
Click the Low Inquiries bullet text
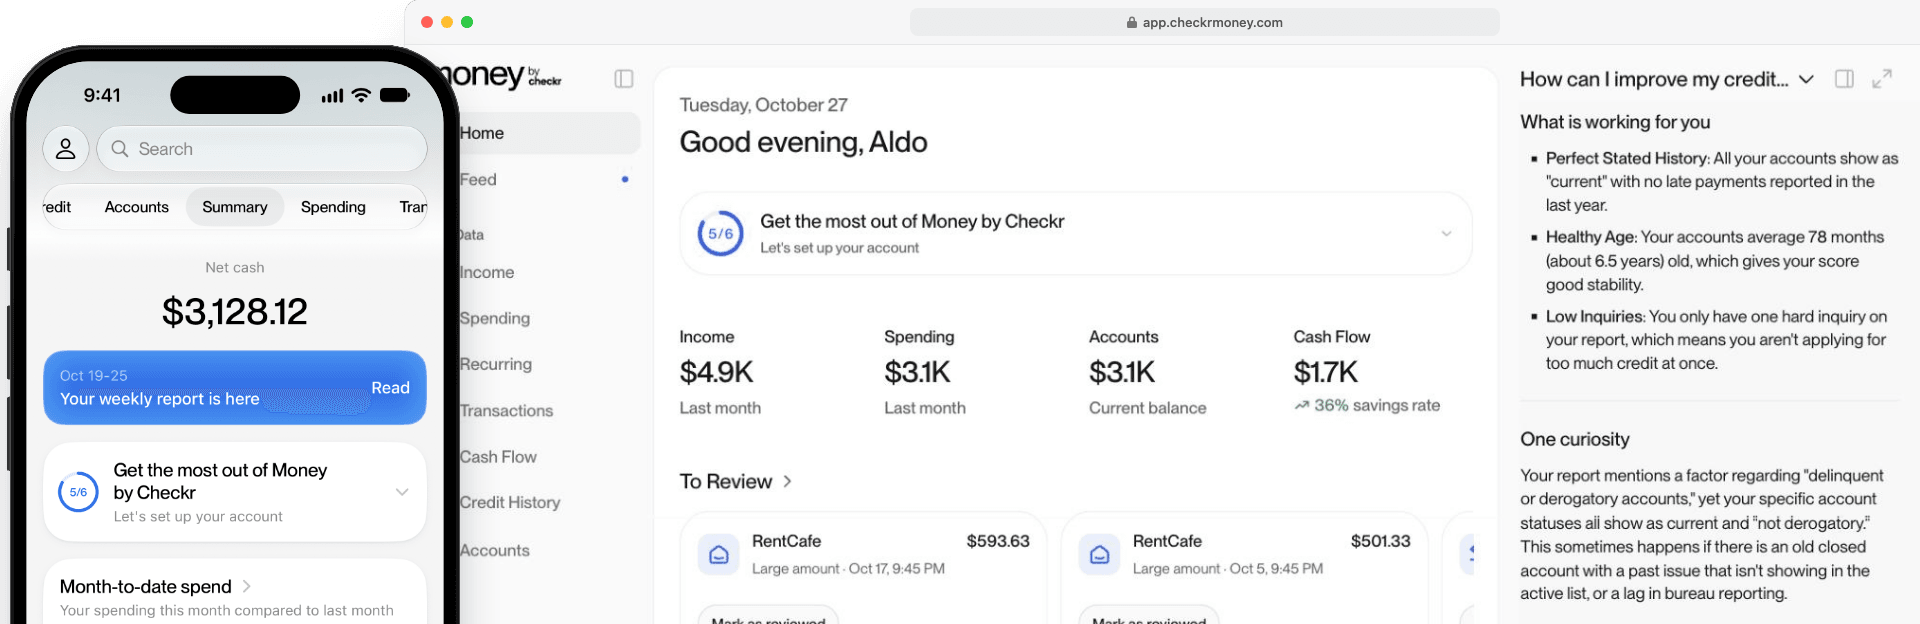(x=1716, y=340)
